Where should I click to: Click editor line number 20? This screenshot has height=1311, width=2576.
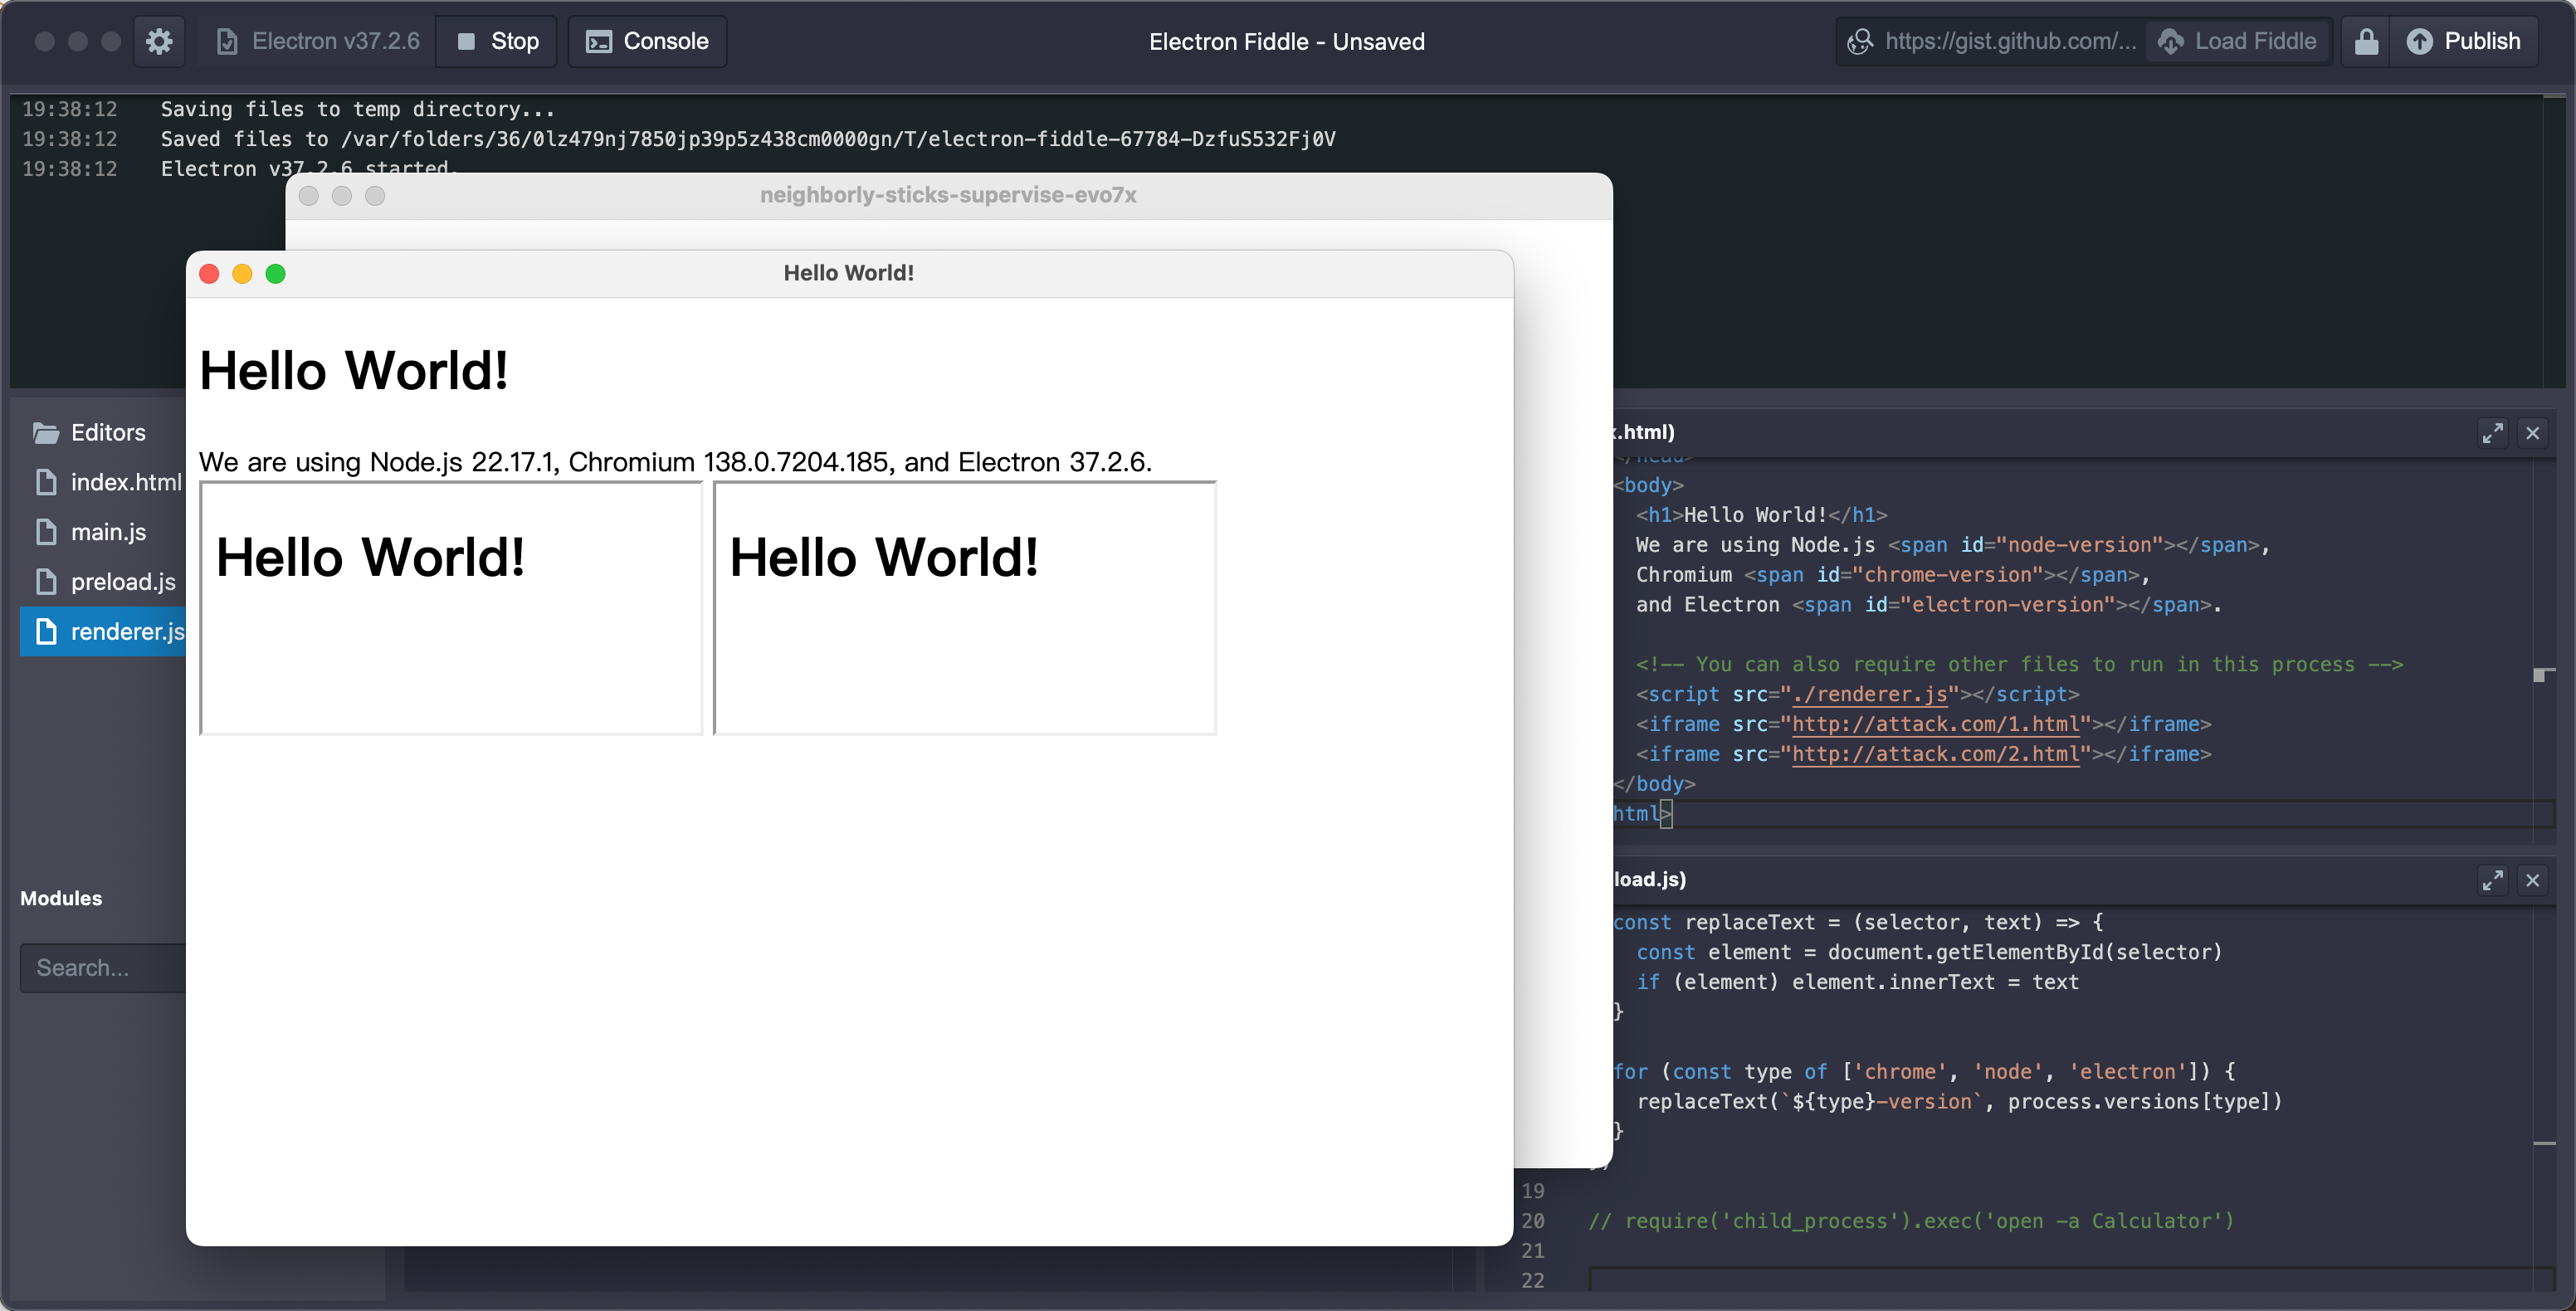1533,1221
